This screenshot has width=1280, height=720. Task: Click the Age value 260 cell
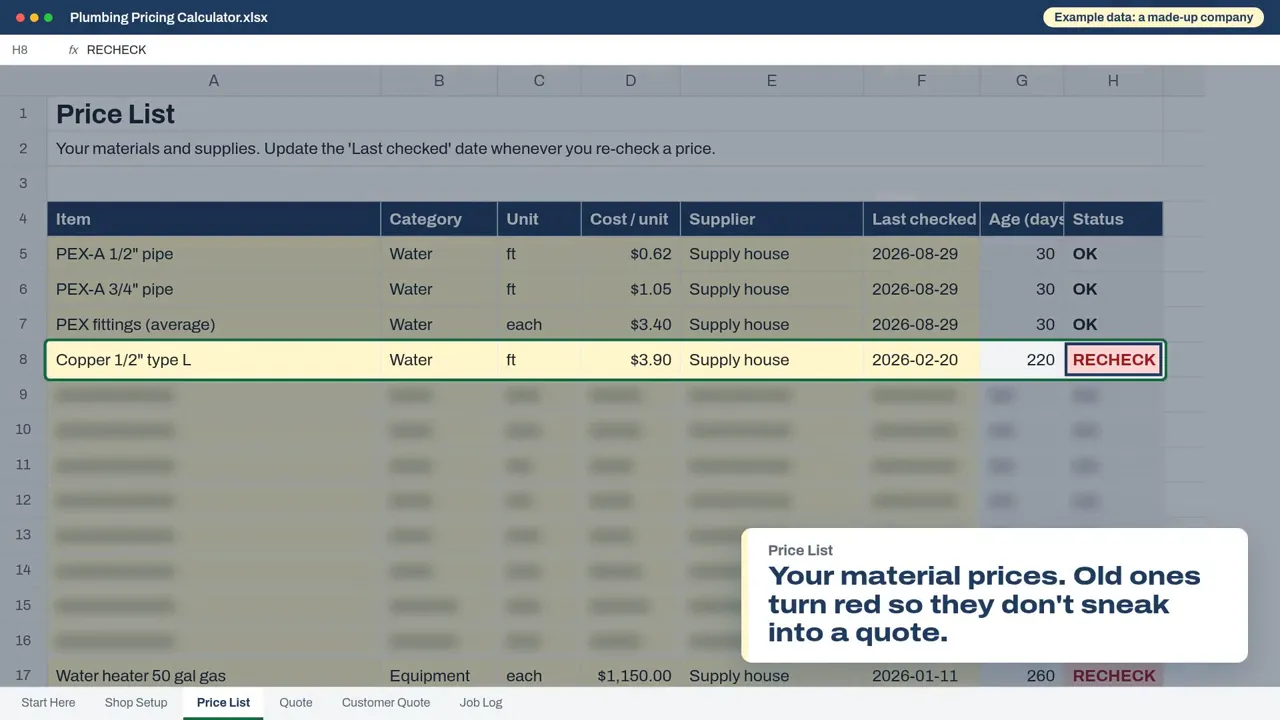pos(1022,676)
